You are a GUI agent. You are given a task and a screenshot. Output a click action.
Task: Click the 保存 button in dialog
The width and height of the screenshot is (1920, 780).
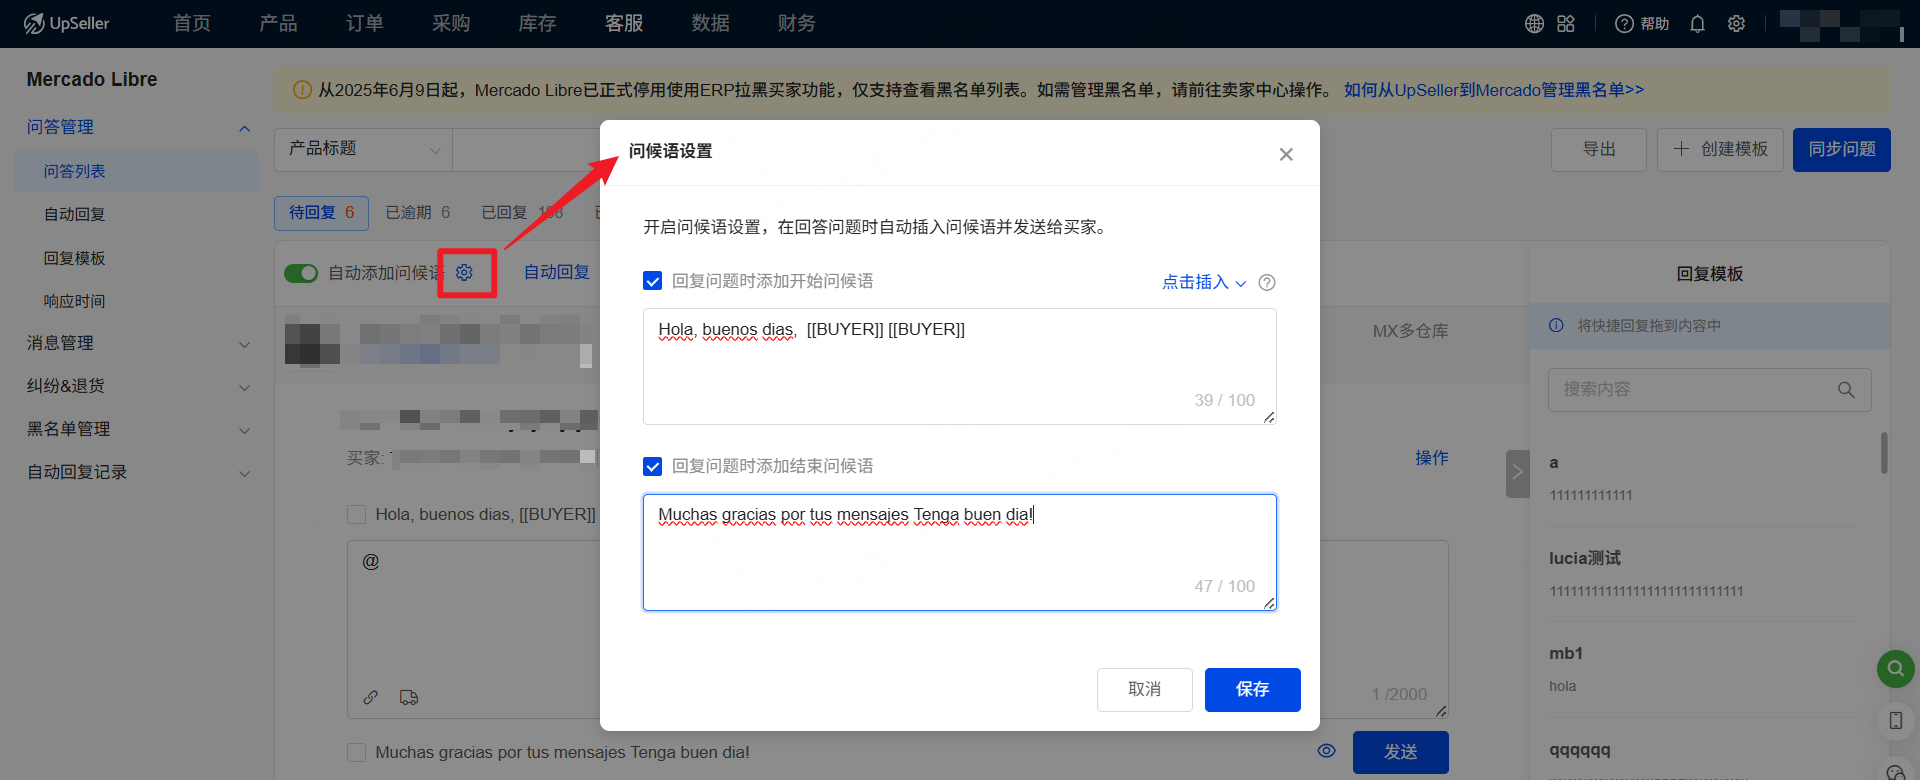(x=1252, y=689)
